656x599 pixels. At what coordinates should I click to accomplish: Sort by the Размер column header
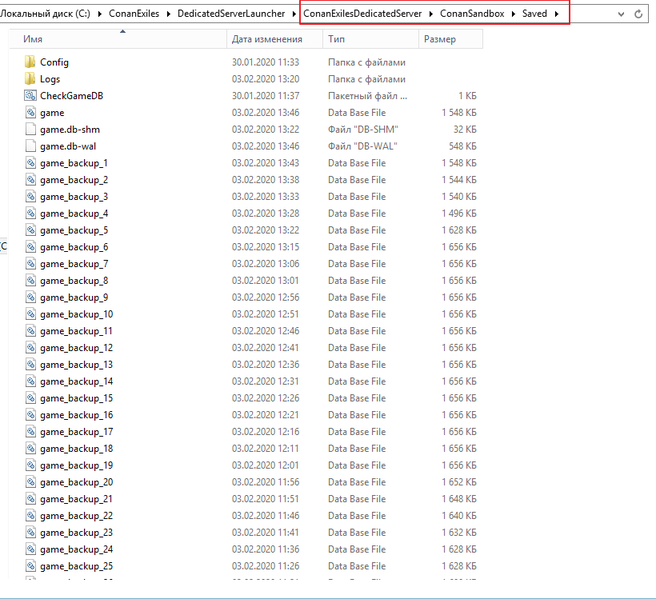point(451,39)
